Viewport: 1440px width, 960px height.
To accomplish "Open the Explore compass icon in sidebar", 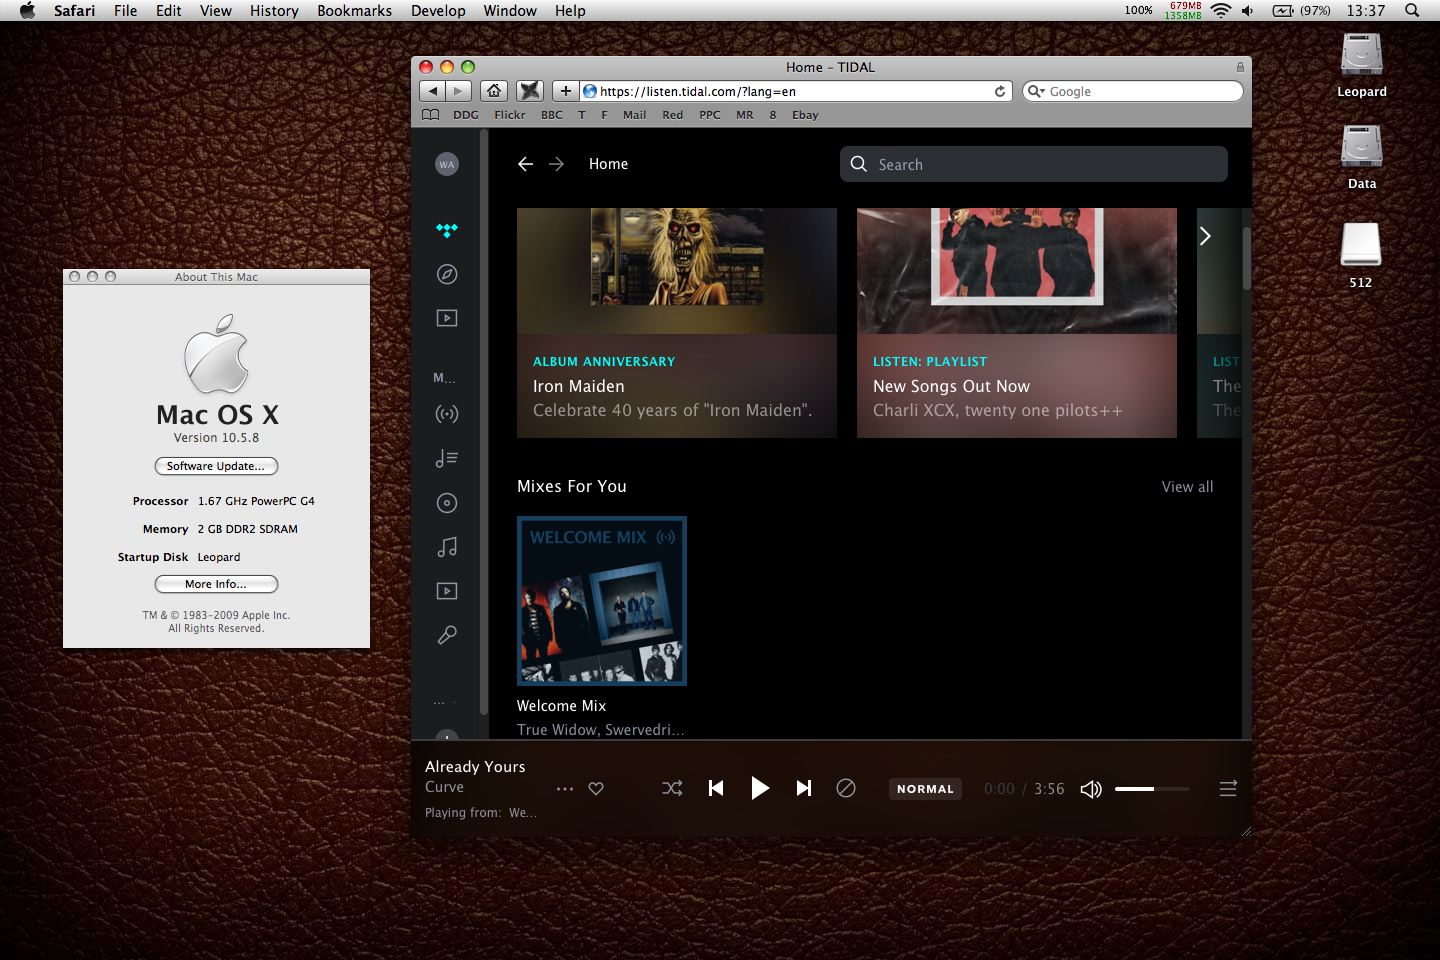I will (x=447, y=274).
